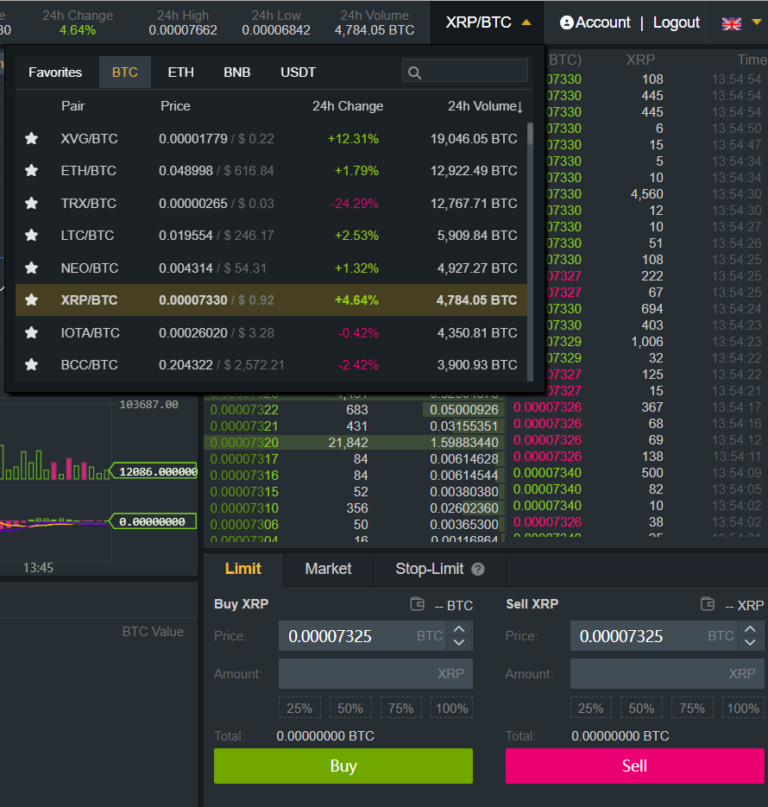768x807 pixels.
Task: Select the ETH market tab
Action: [x=181, y=73]
